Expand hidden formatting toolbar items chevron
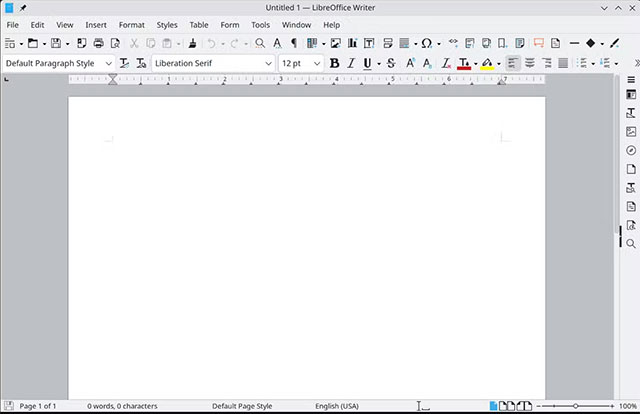640x414 pixels. pyautogui.click(x=637, y=63)
